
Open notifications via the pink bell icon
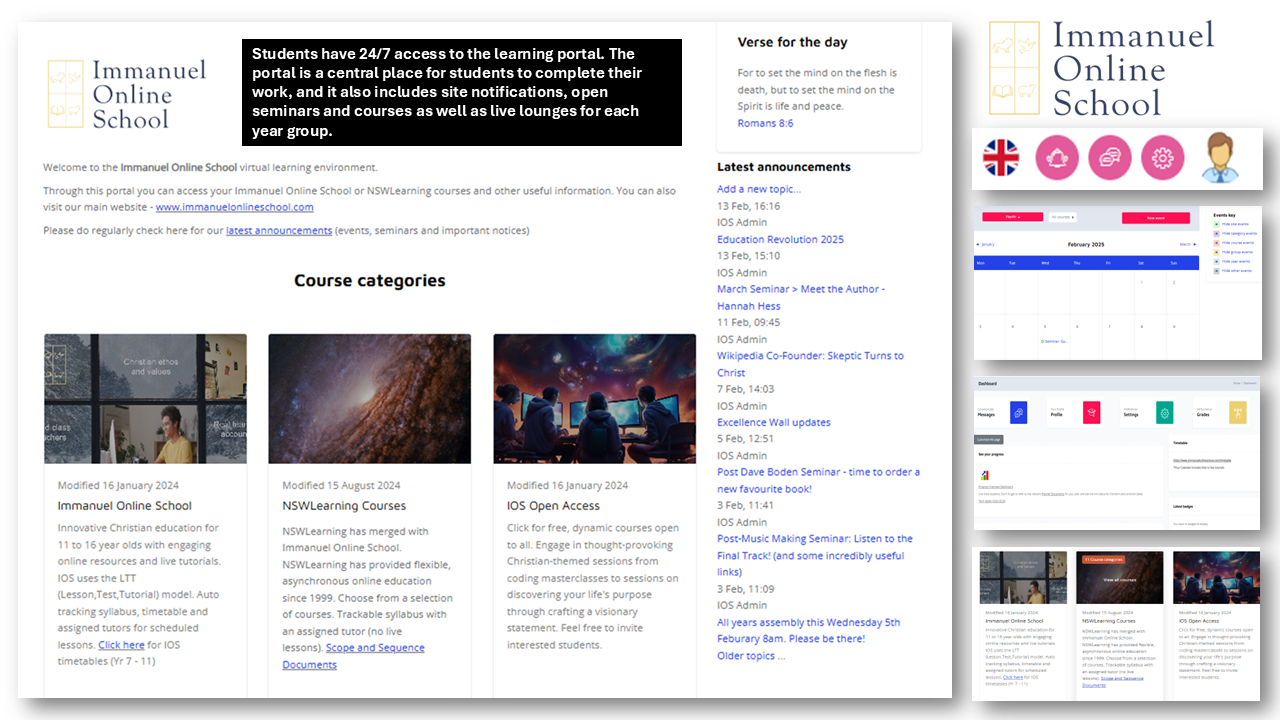pos(1056,158)
